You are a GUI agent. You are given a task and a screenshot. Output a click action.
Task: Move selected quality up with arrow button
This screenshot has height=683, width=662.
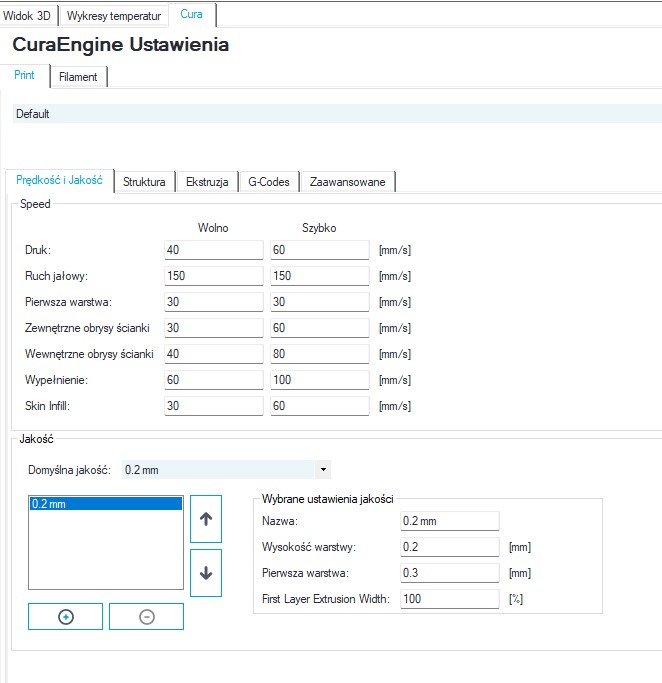click(x=206, y=518)
